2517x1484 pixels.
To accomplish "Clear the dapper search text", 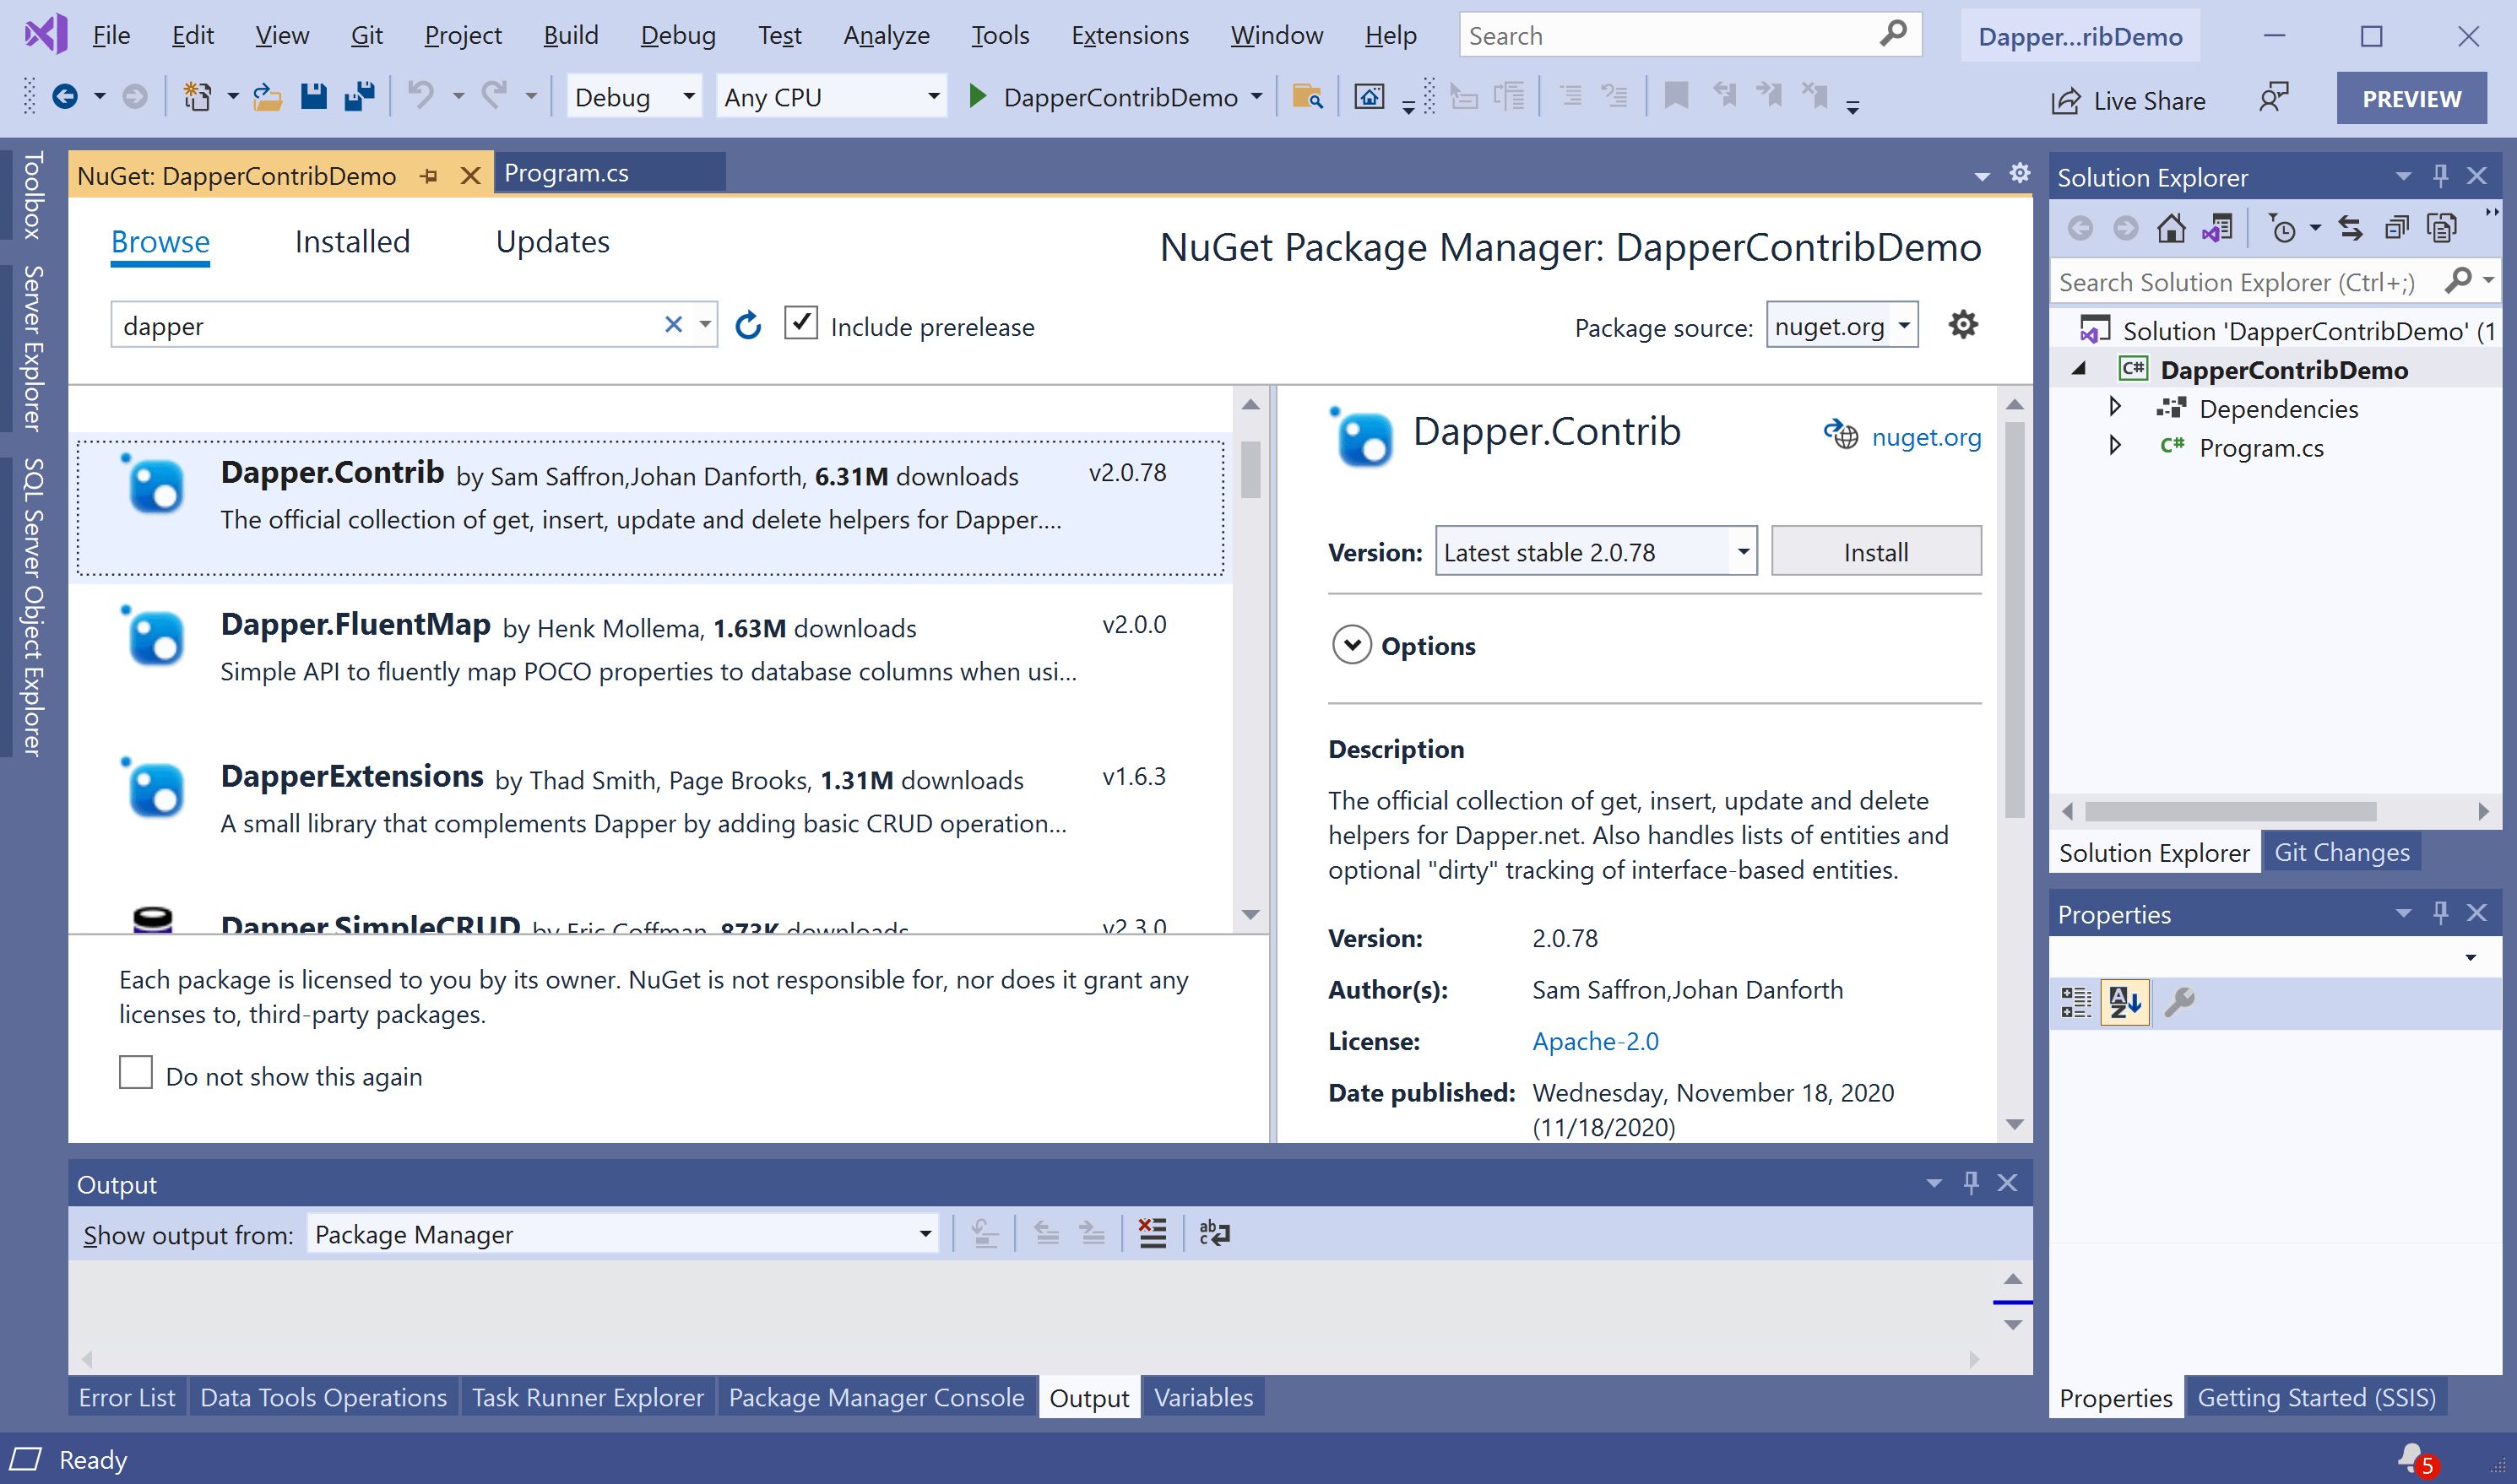I will pyautogui.click(x=673, y=324).
